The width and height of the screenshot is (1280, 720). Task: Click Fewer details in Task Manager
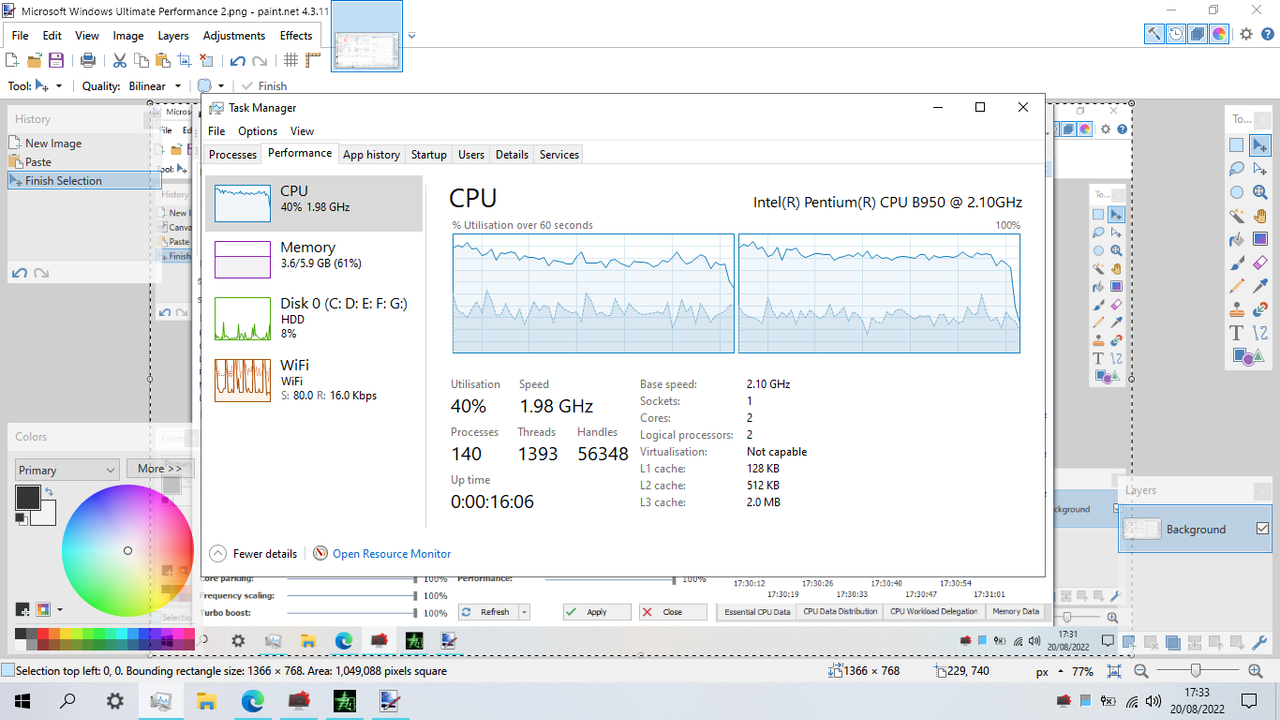click(x=254, y=553)
